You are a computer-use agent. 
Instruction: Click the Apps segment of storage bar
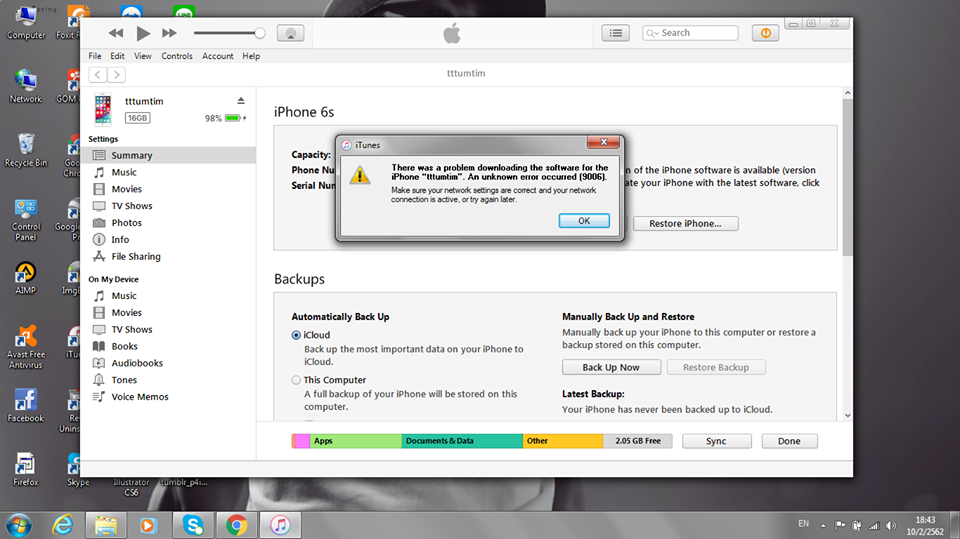(x=355, y=441)
